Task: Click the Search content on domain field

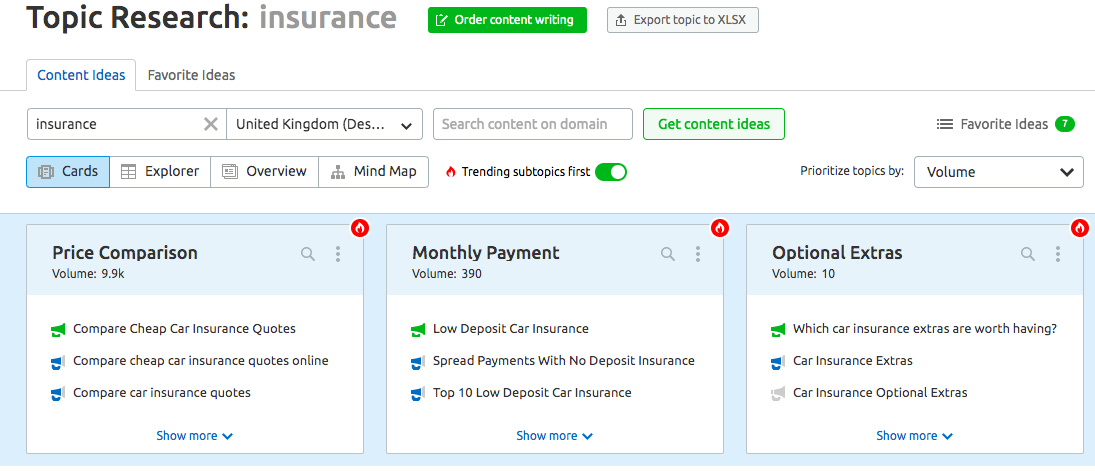Action: tap(532, 124)
